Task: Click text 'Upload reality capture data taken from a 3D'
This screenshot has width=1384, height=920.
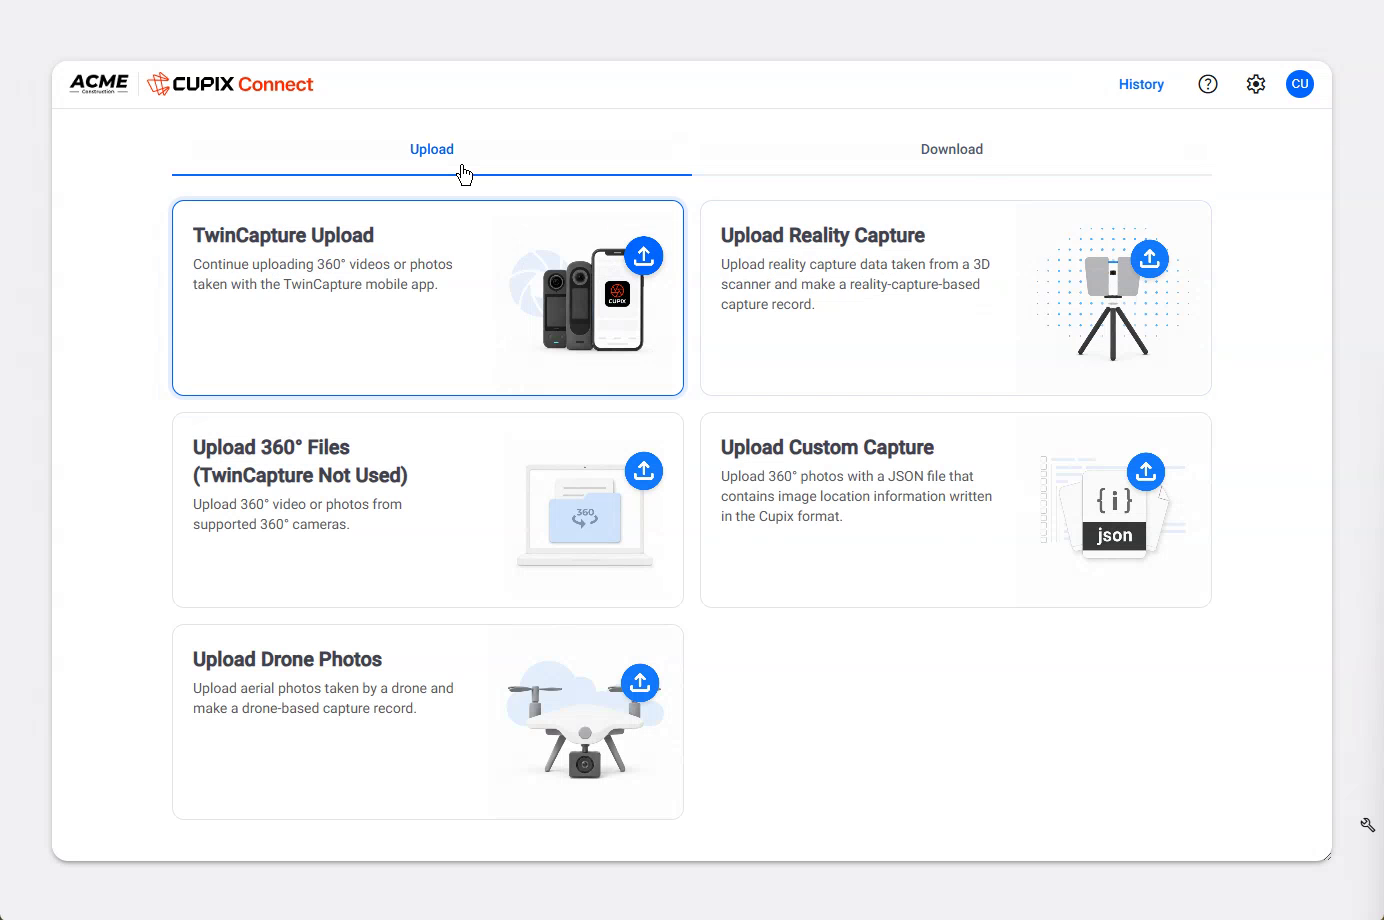Action: (x=855, y=264)
